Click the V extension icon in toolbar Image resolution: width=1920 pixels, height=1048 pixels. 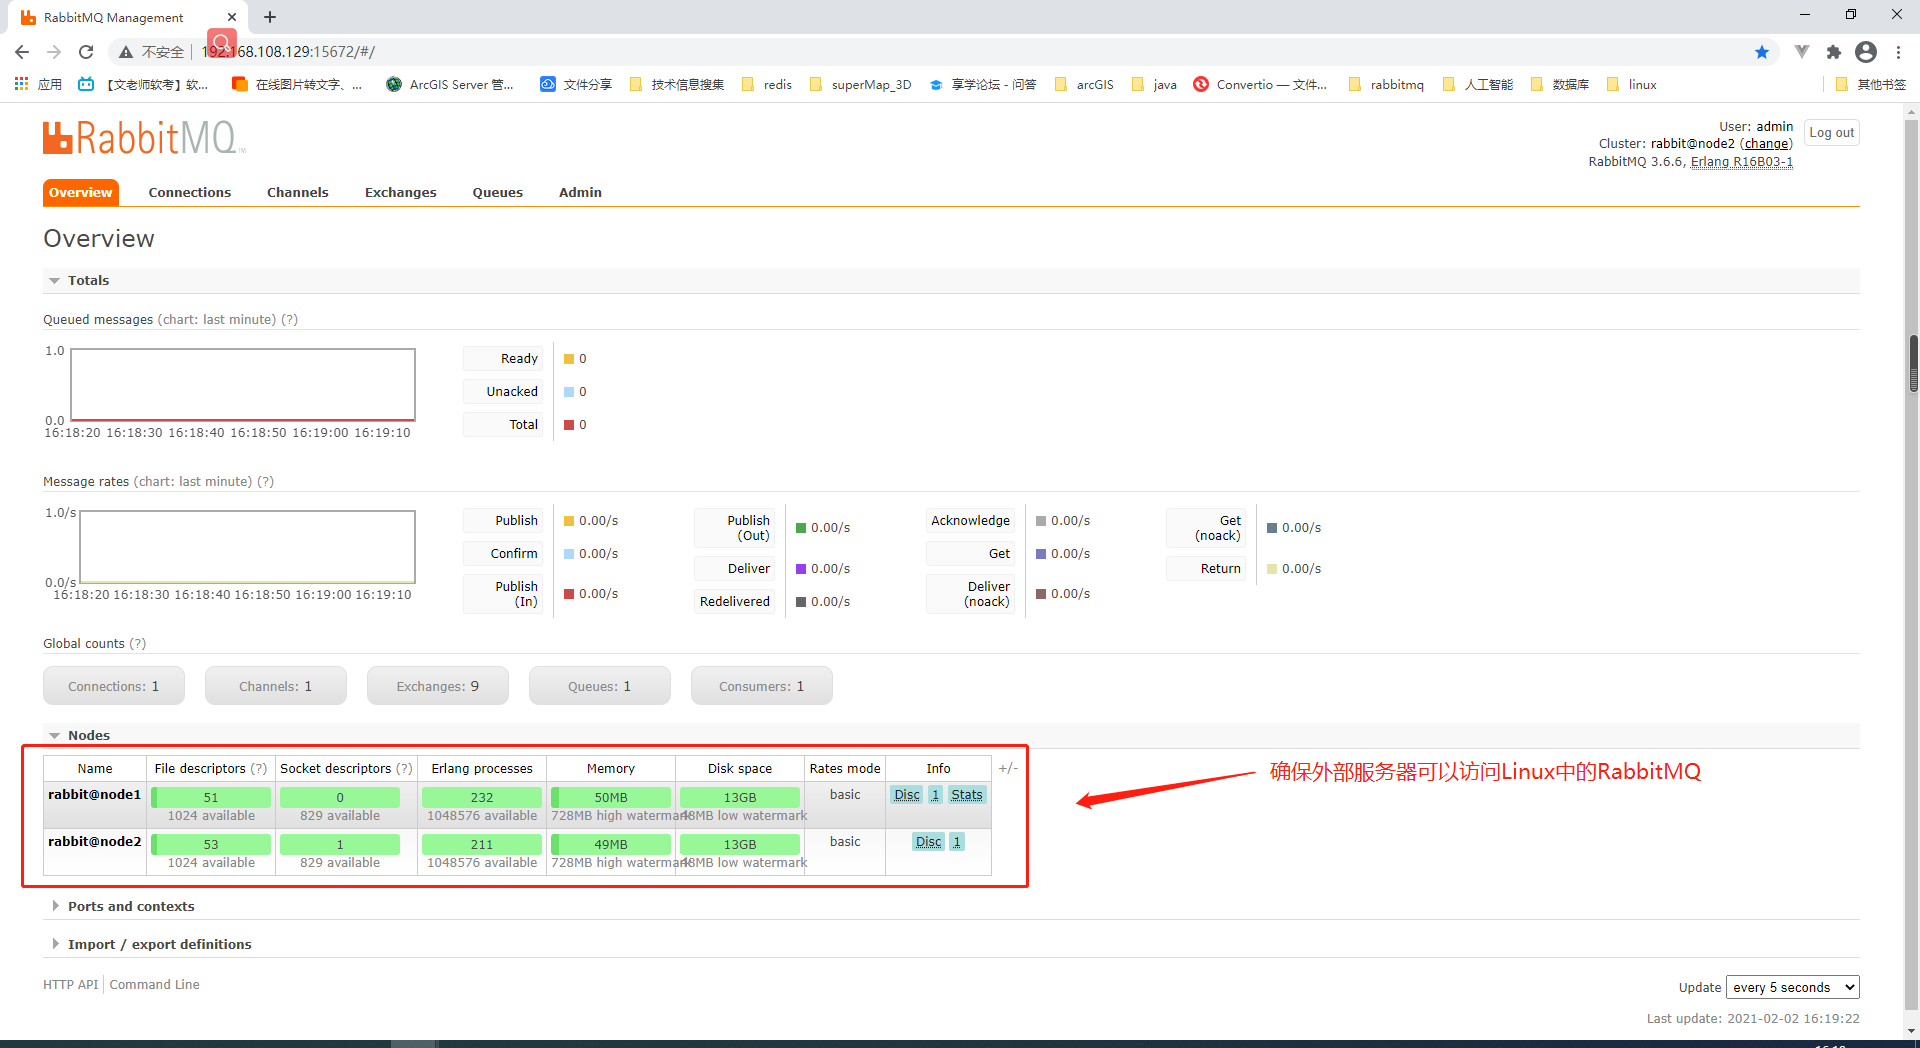click(x=1801, y=52)
